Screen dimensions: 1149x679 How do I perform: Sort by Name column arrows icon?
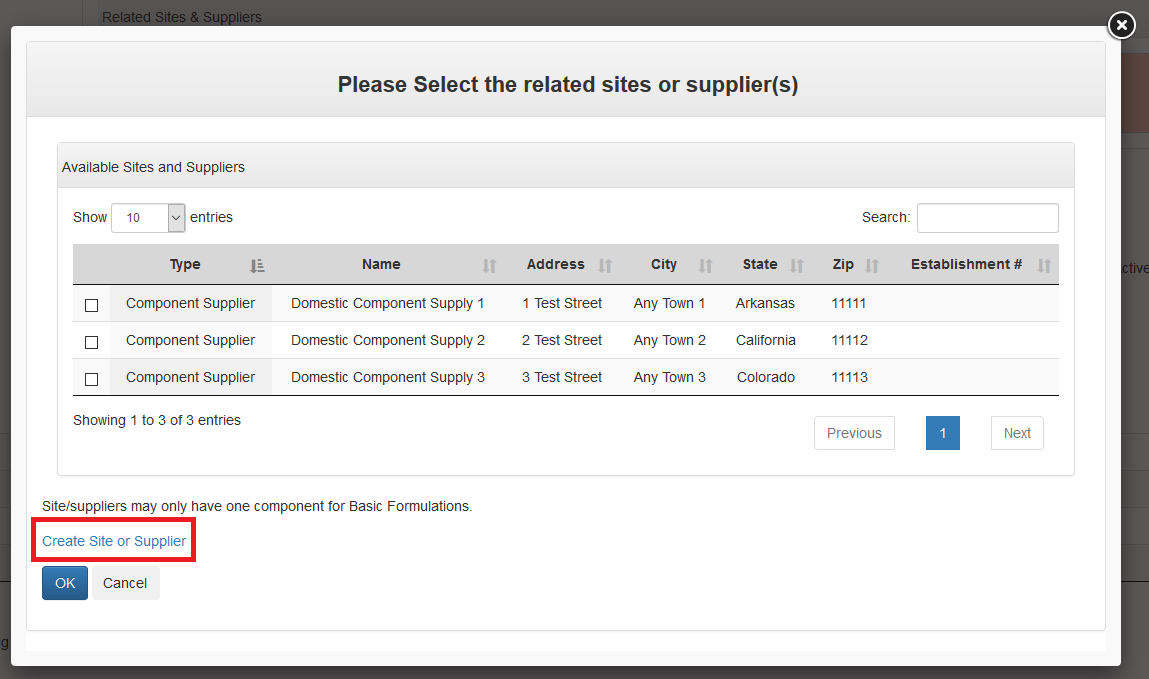(x=489, y=266)
